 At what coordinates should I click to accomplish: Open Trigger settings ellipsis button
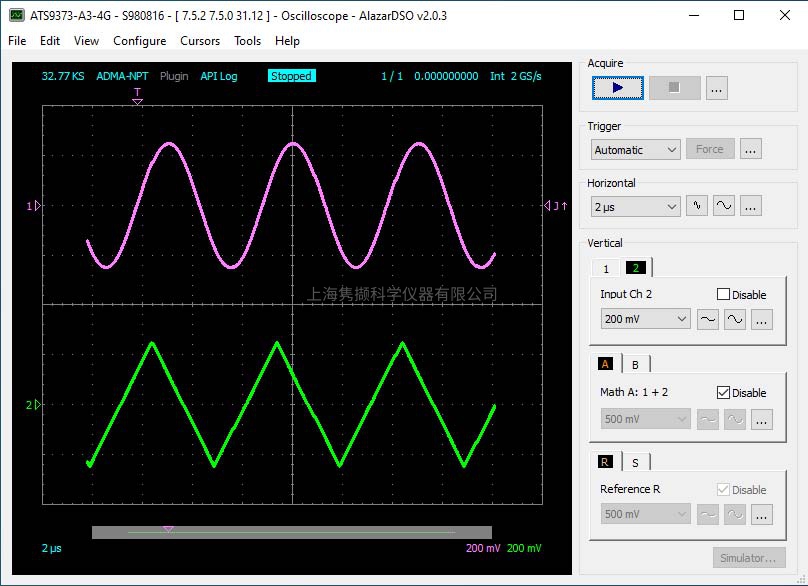(750, 149)
